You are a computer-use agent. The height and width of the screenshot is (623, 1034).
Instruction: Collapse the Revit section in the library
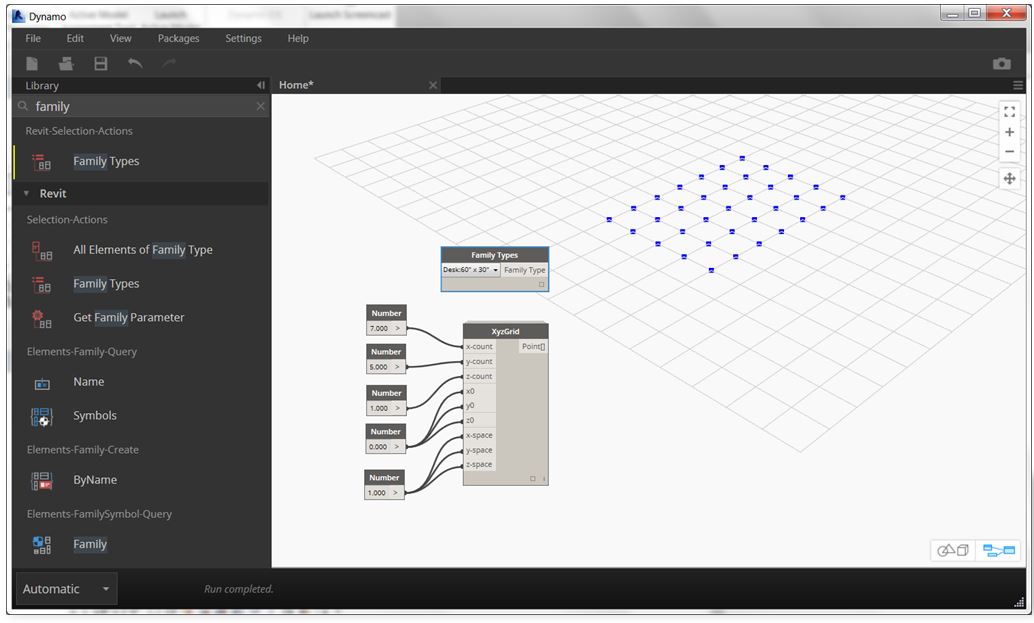25,193
